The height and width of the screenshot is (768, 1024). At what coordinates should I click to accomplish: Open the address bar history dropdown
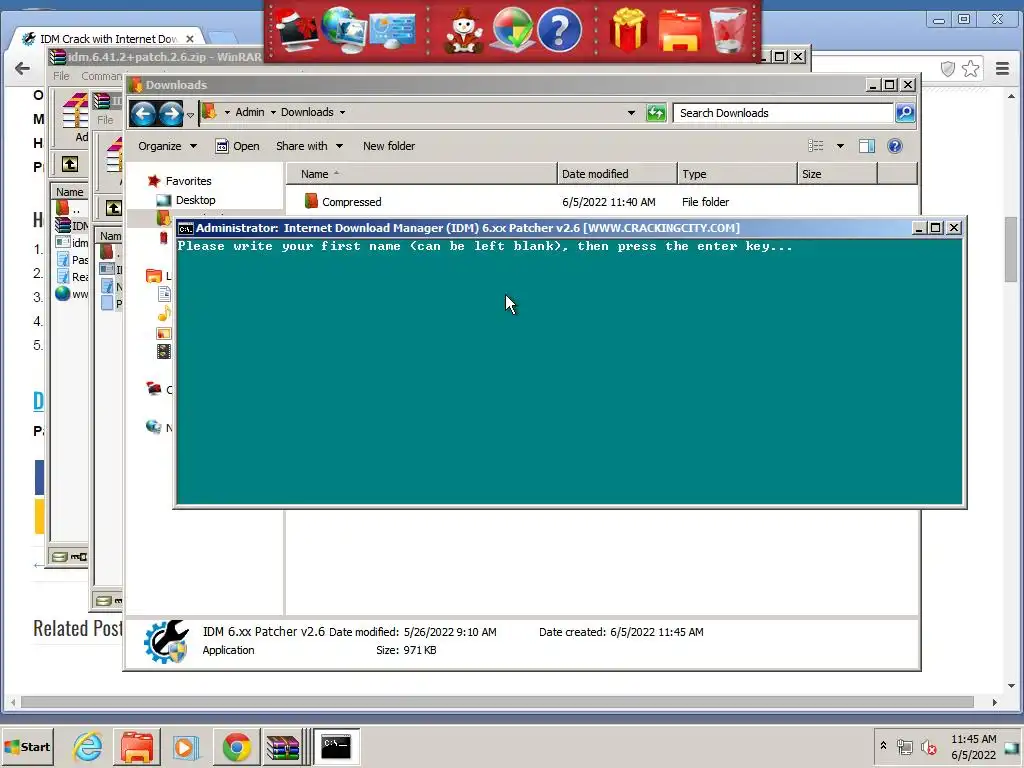tap(631, 113)
